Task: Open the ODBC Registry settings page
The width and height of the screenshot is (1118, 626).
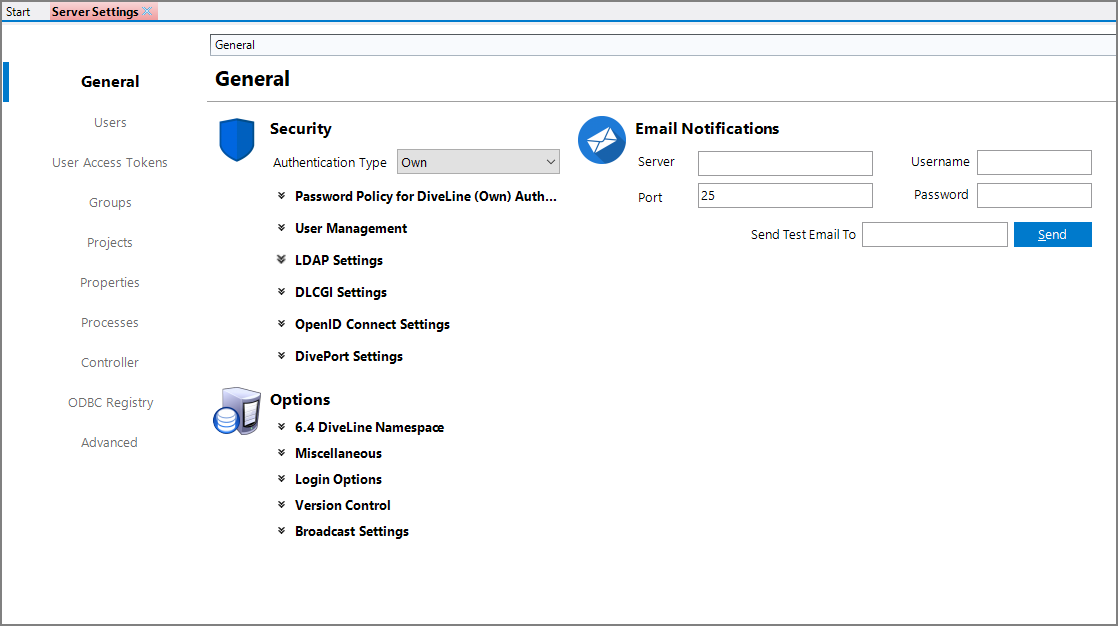Action: point(110,401)
